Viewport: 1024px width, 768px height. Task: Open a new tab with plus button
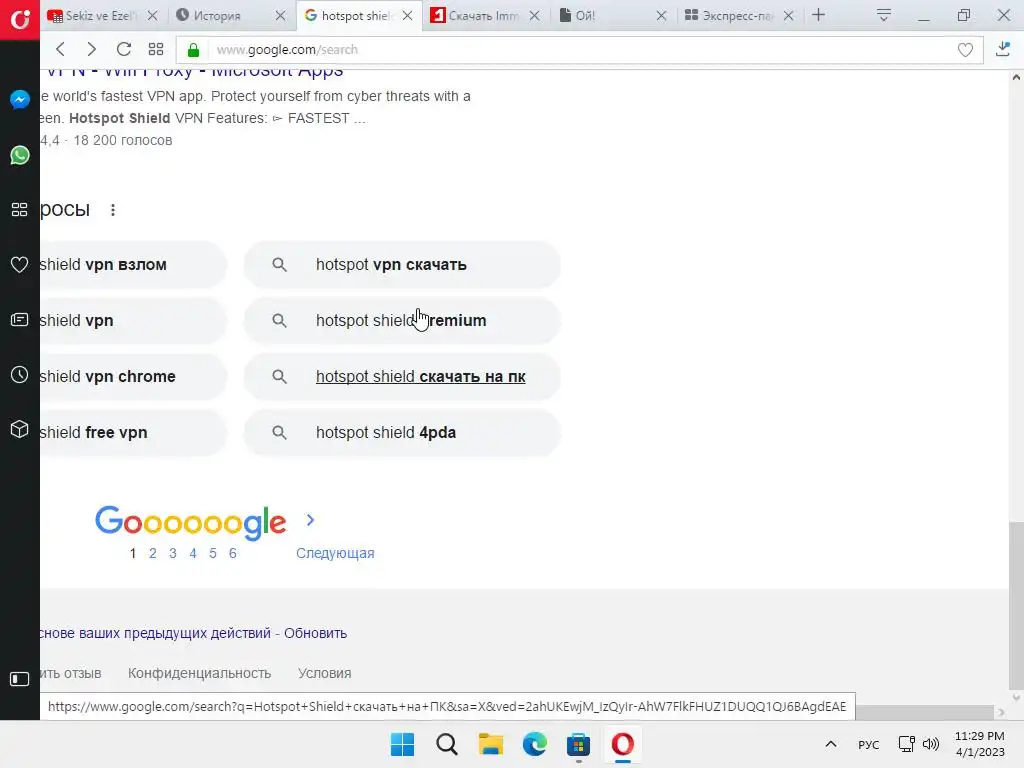(818, 15)
